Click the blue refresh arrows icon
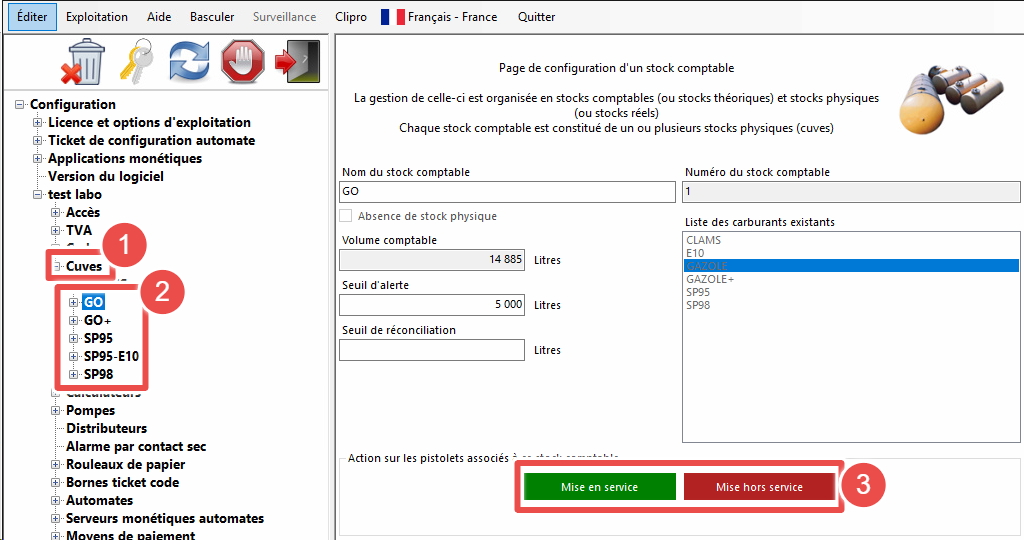The image size is (1024, 540). click(189, 62)
